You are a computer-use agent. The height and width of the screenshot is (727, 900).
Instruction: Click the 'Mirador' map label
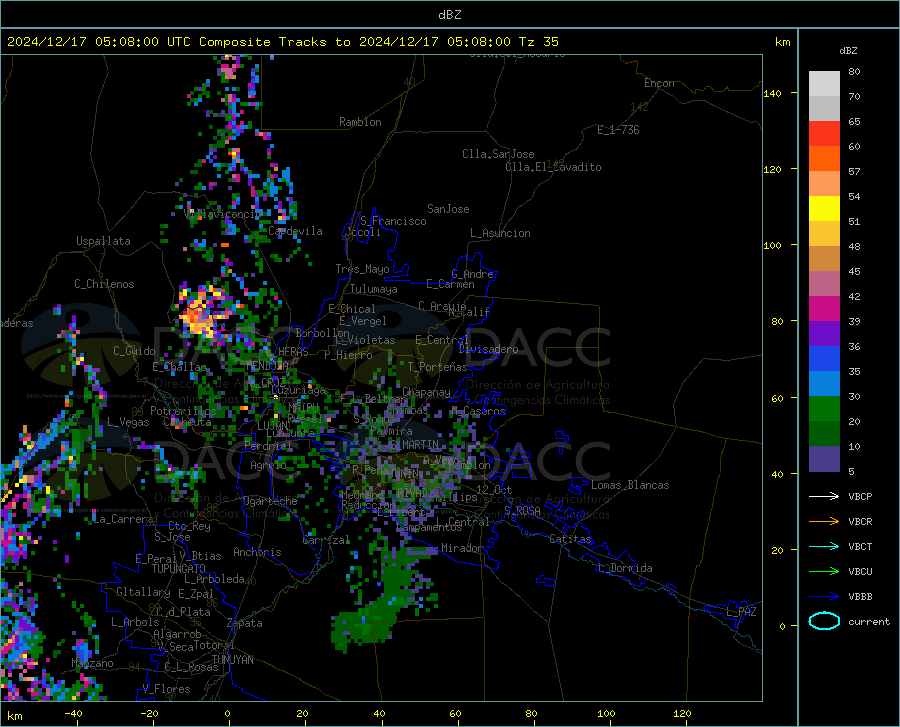point(462,548)
